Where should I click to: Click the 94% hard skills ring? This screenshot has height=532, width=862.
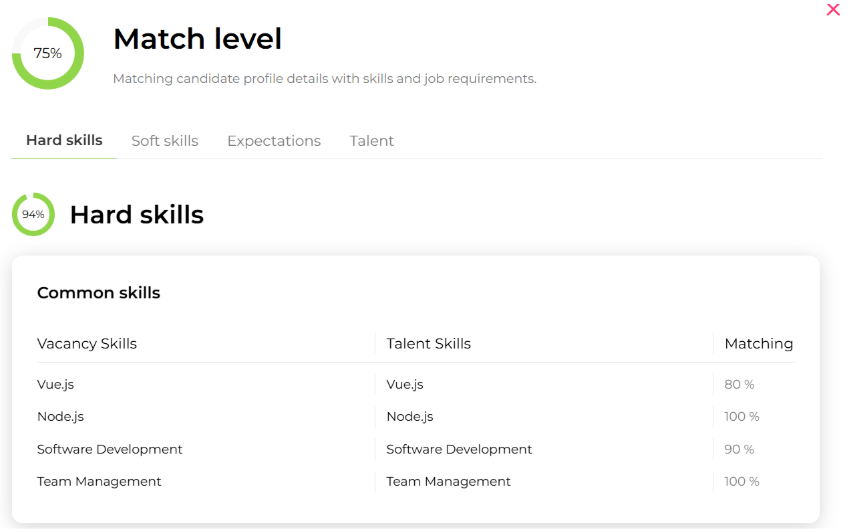pos(33,214)
